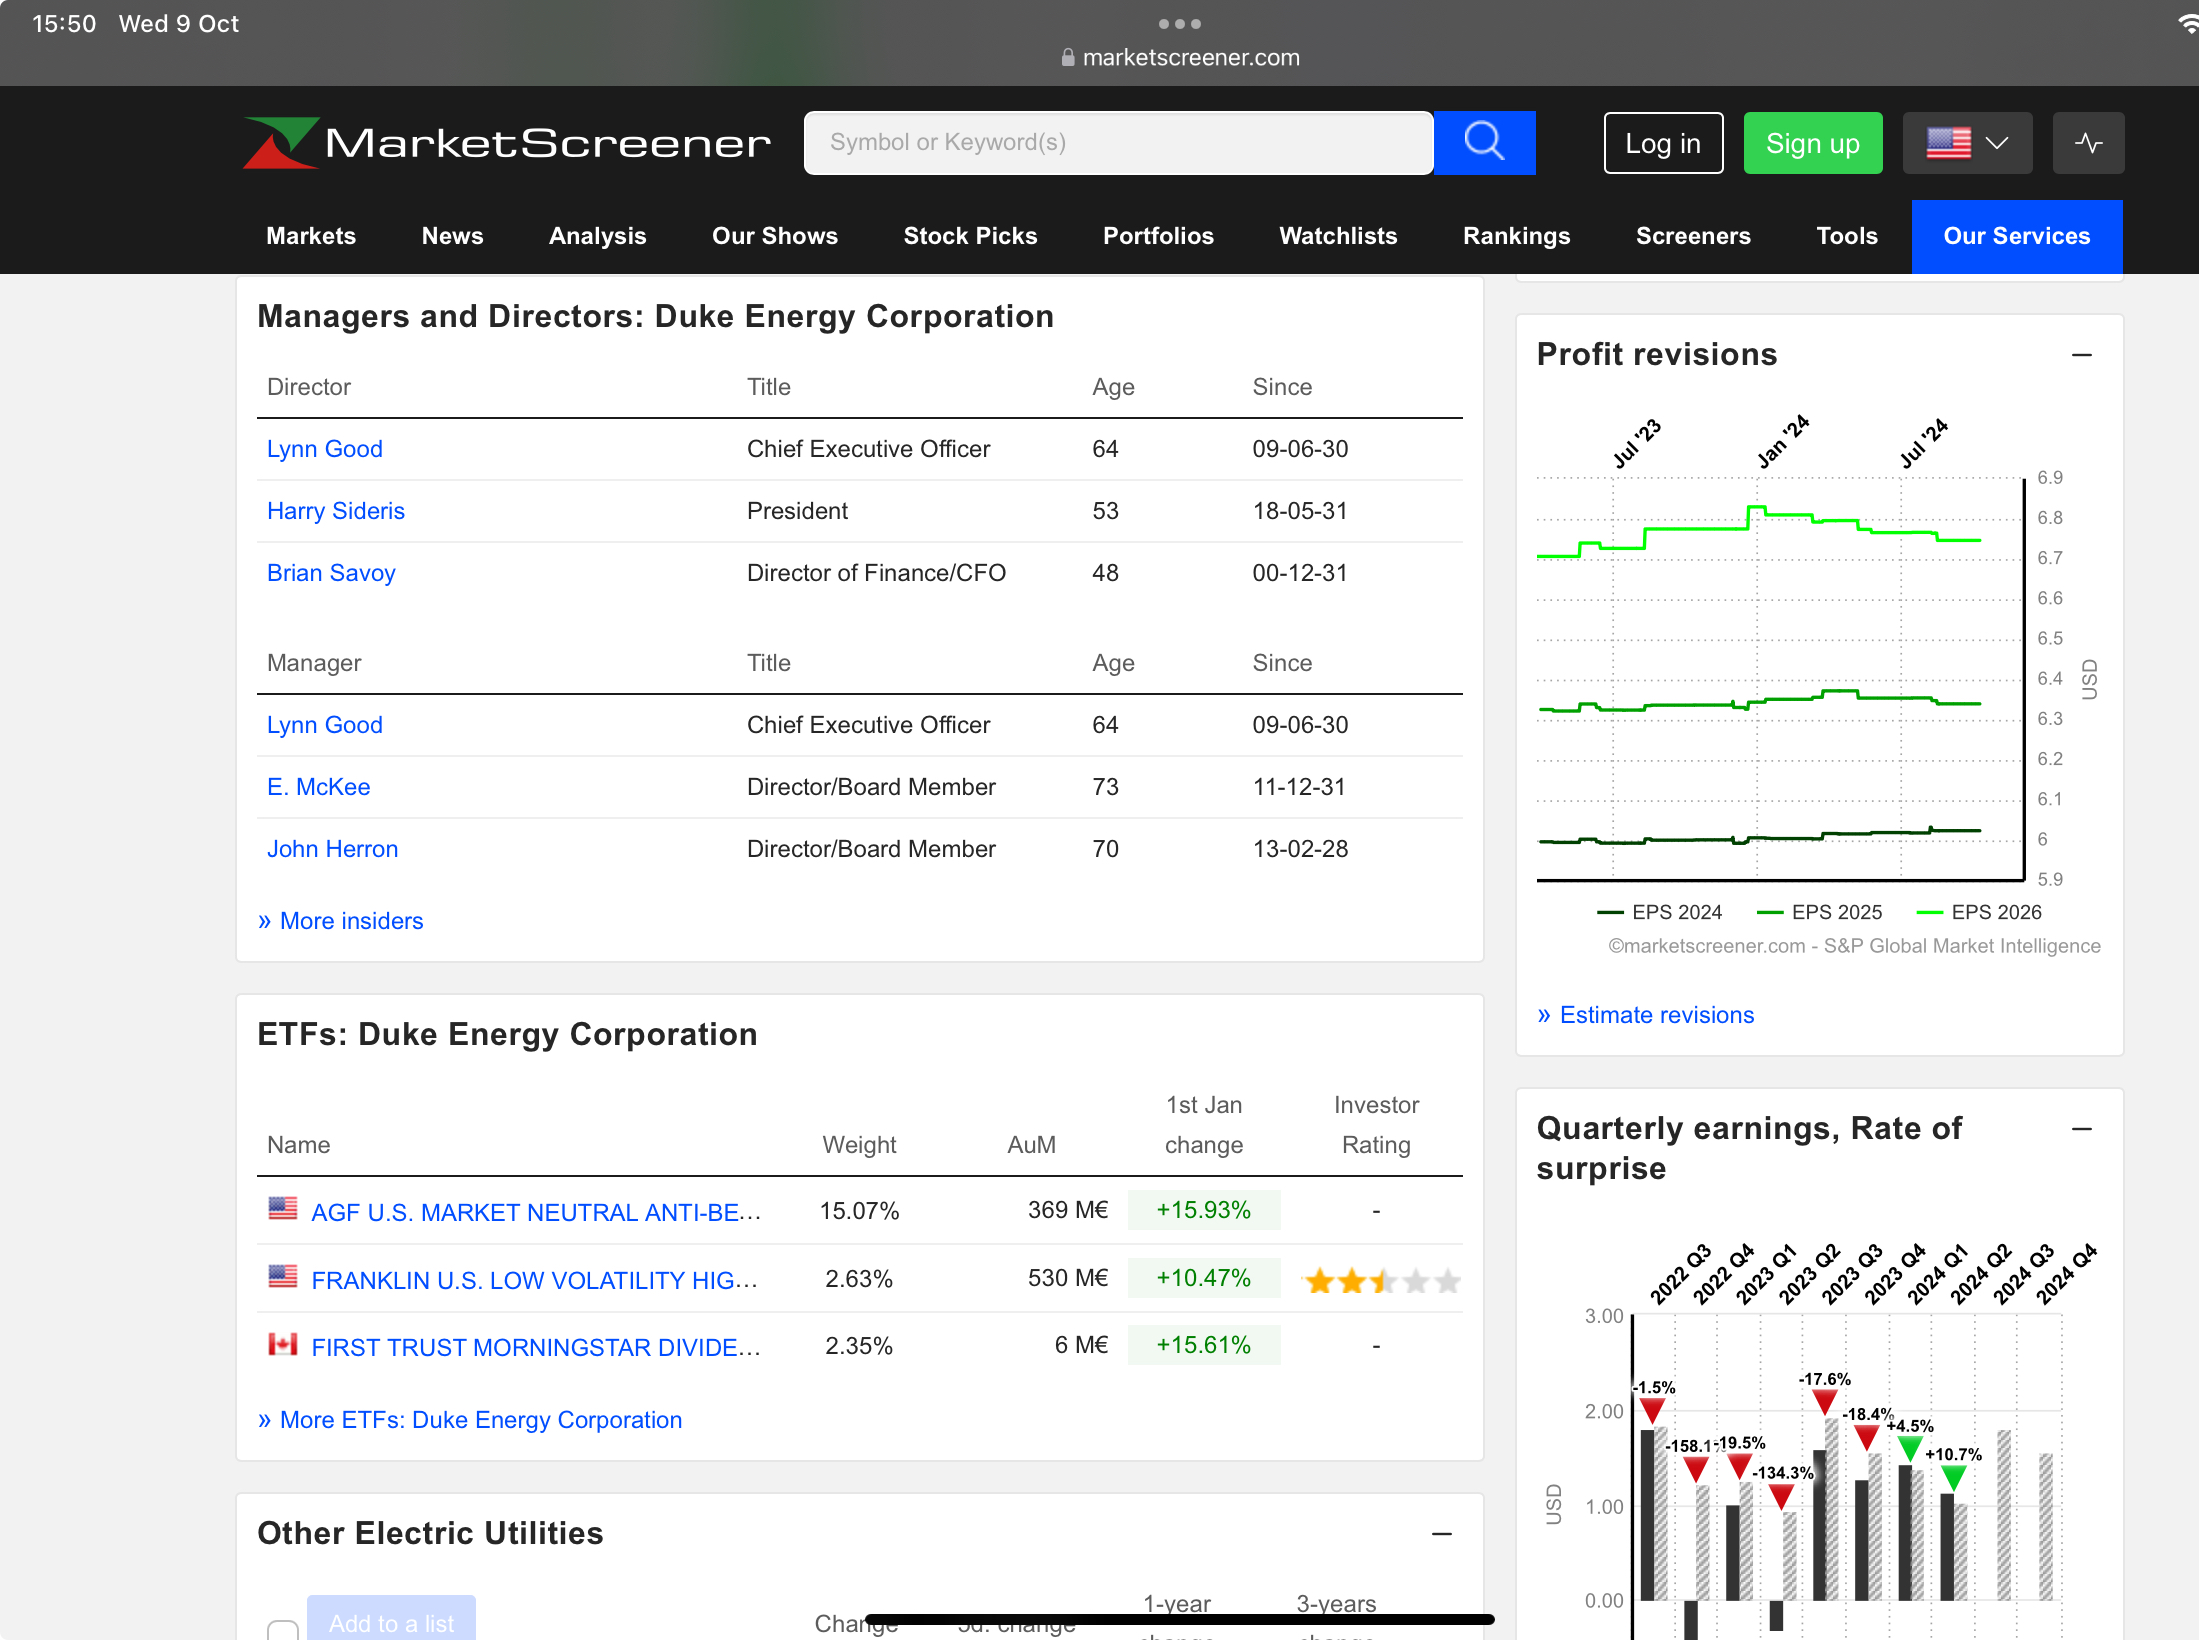This screenshot has height=1640, width=2199.
Task: Open E. McKee profile link
Action: 318,787
